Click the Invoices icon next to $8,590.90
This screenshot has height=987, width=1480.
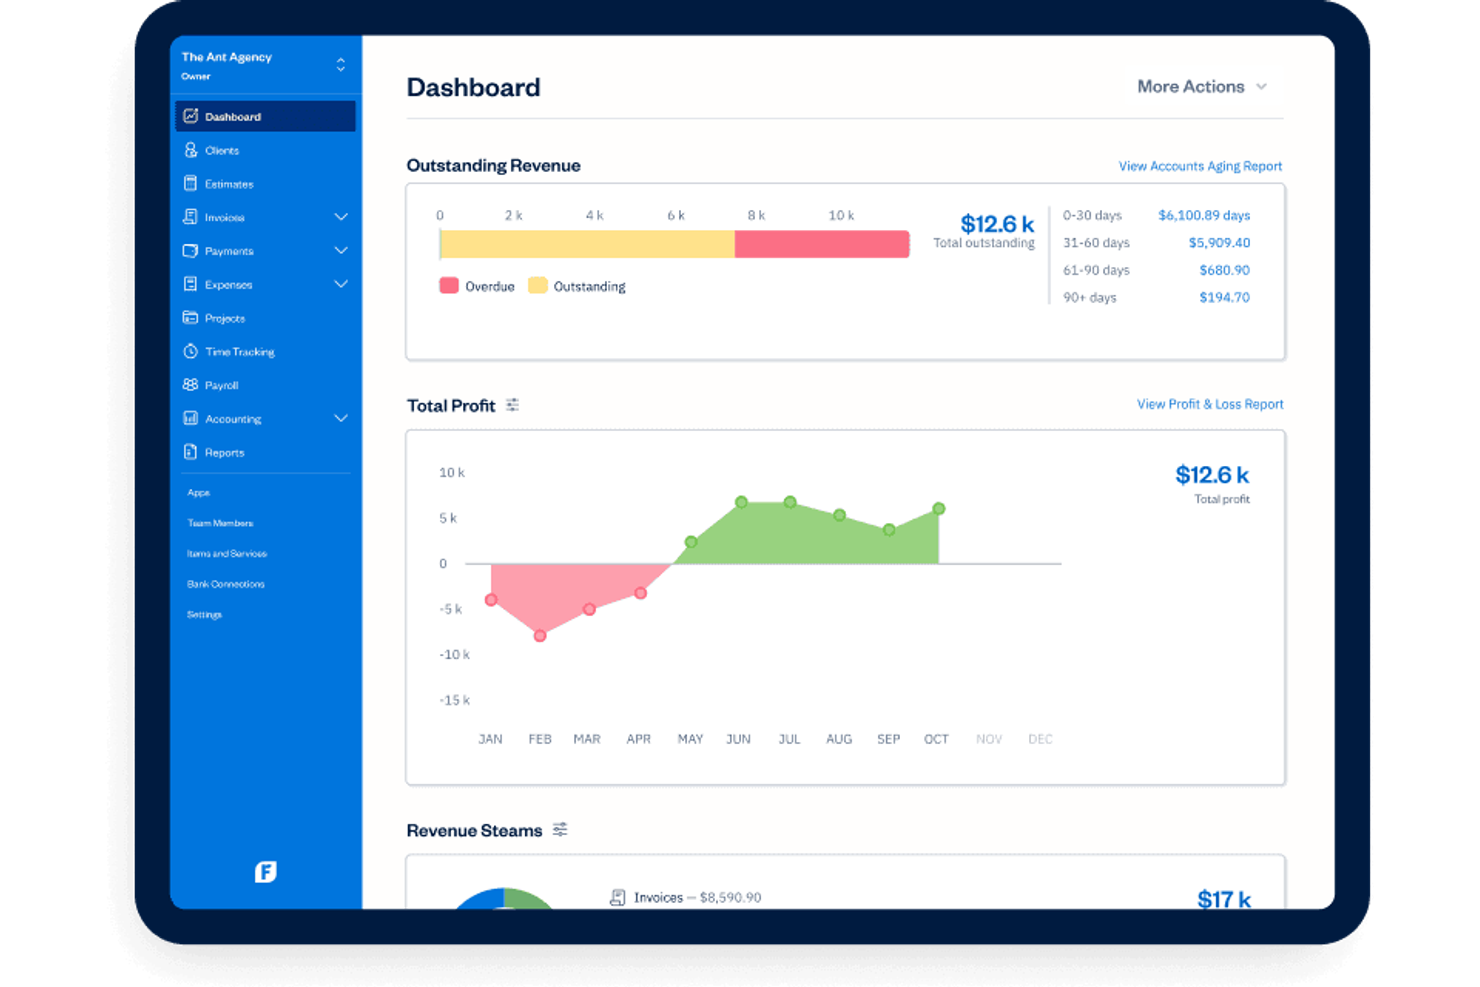(x=617, y=897)
